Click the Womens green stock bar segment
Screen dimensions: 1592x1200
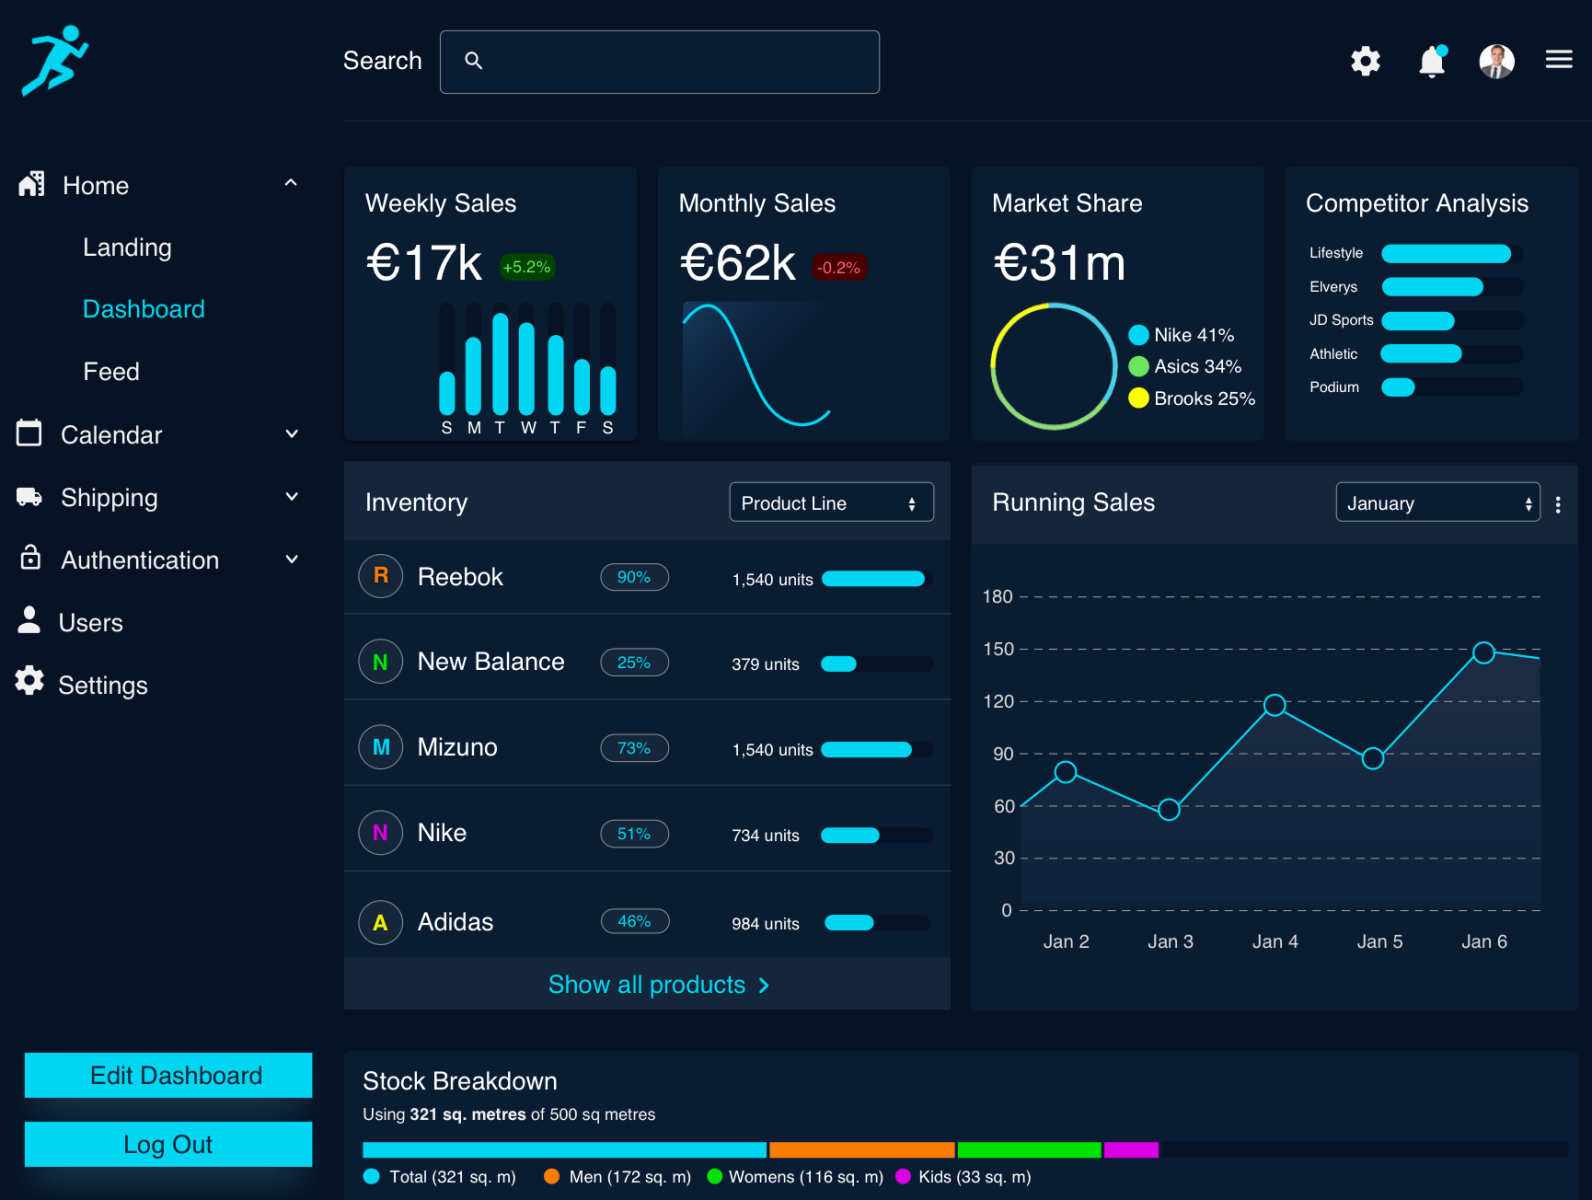[x=1029, y=1150]
